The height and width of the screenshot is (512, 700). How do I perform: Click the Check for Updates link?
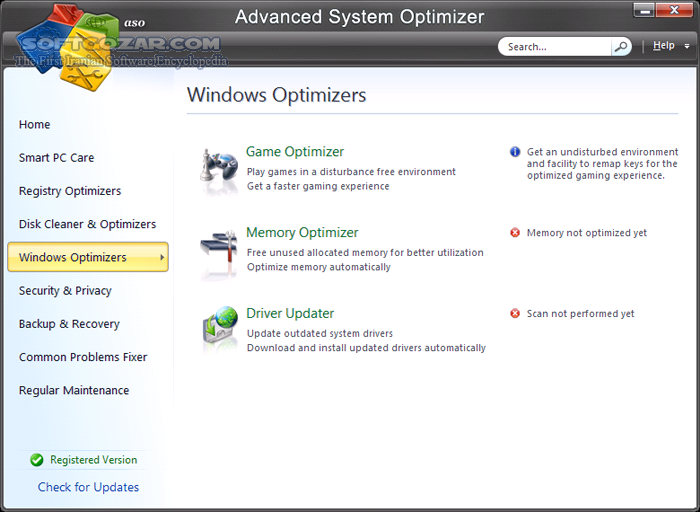coord(88,487)
